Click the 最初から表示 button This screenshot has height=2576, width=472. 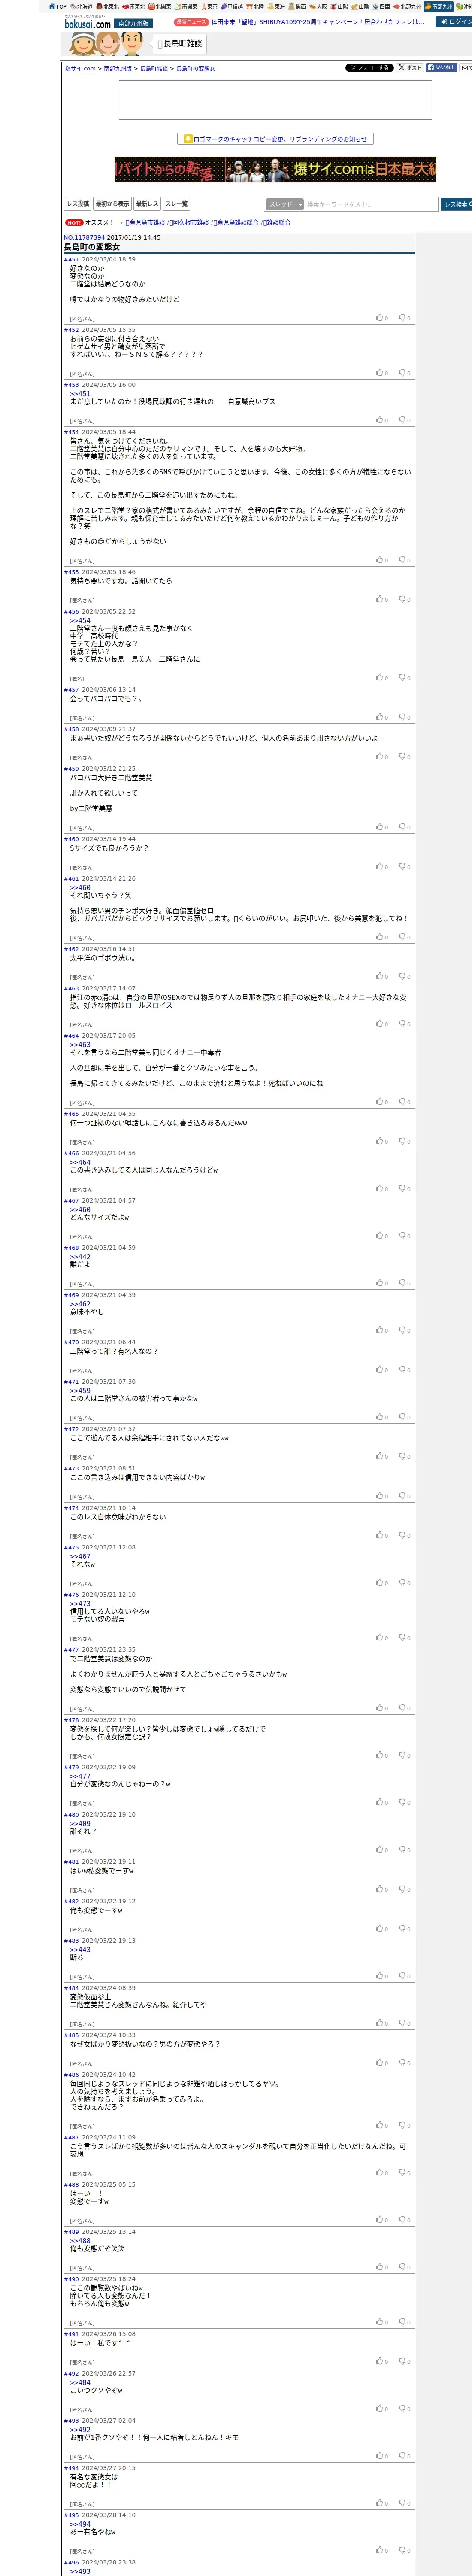click(112, 204)
